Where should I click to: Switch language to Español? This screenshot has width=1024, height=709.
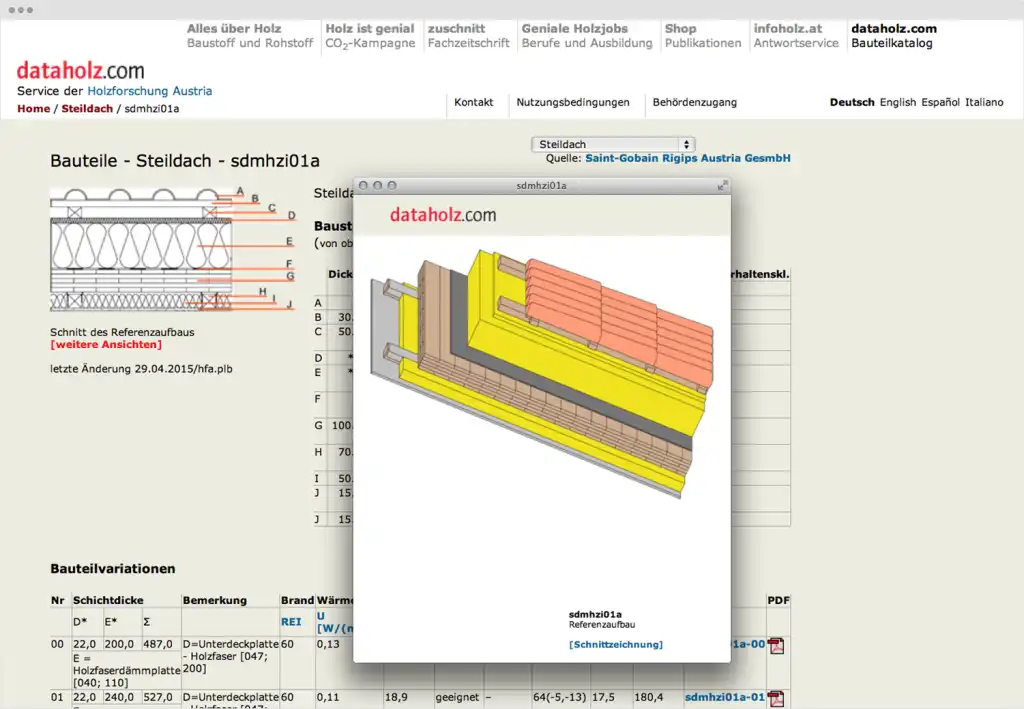(940, 102)
